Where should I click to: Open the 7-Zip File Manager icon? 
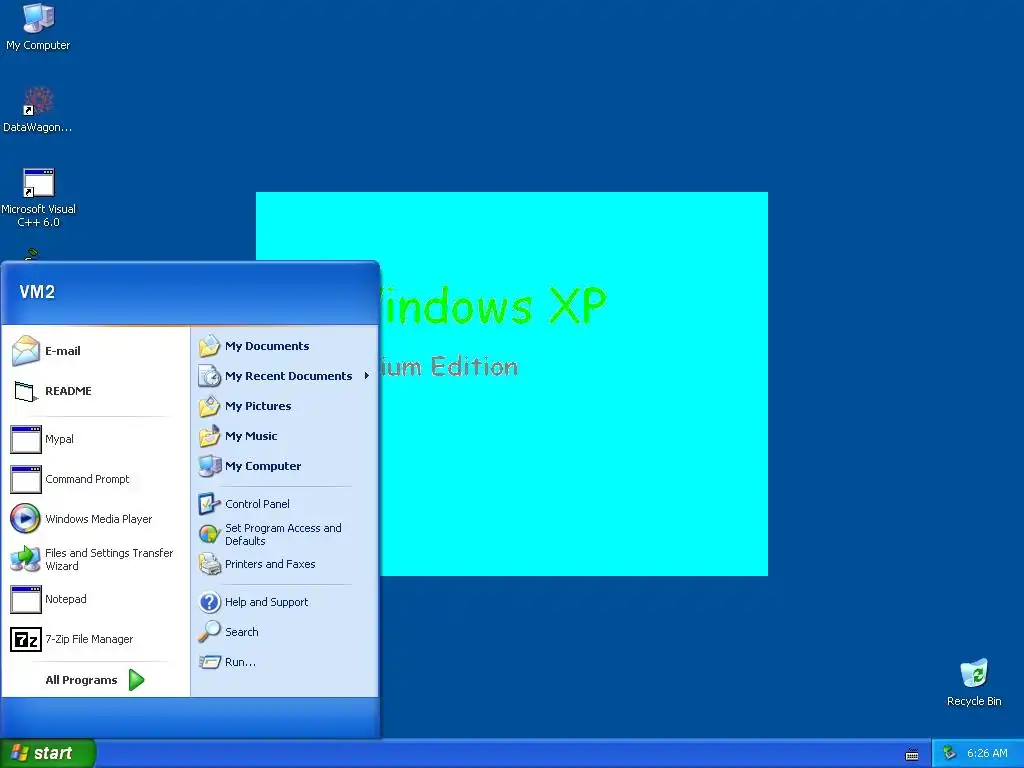(x=25, y=639)
